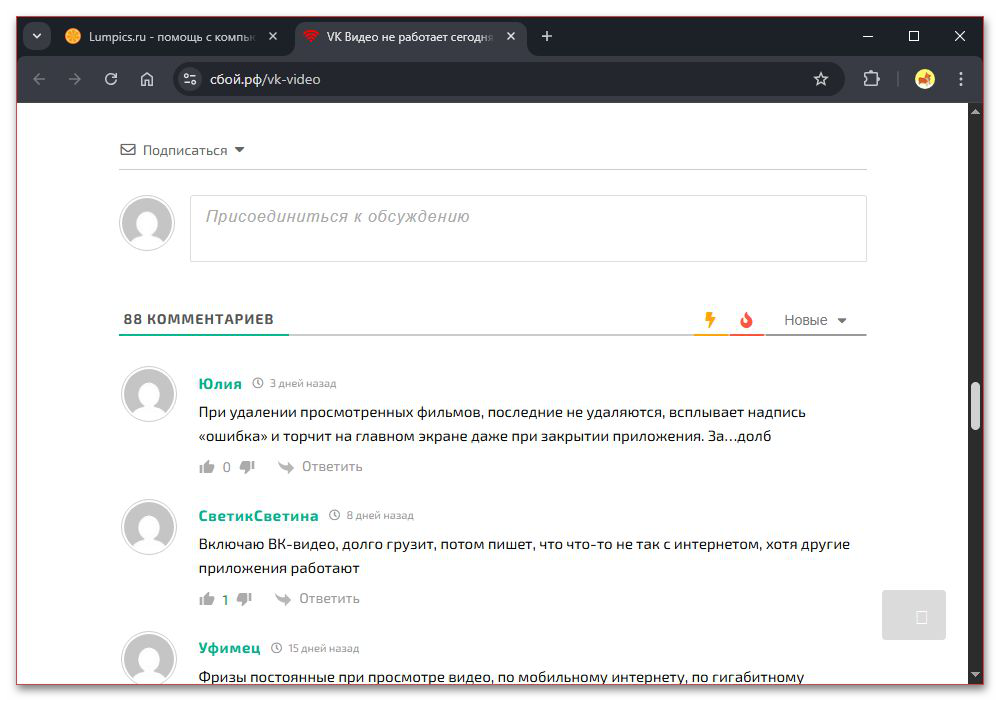Screen dimensions: 1000x701
Task: Click Уфимец's comment text about фризы
Action: click(x=501, y=677)
